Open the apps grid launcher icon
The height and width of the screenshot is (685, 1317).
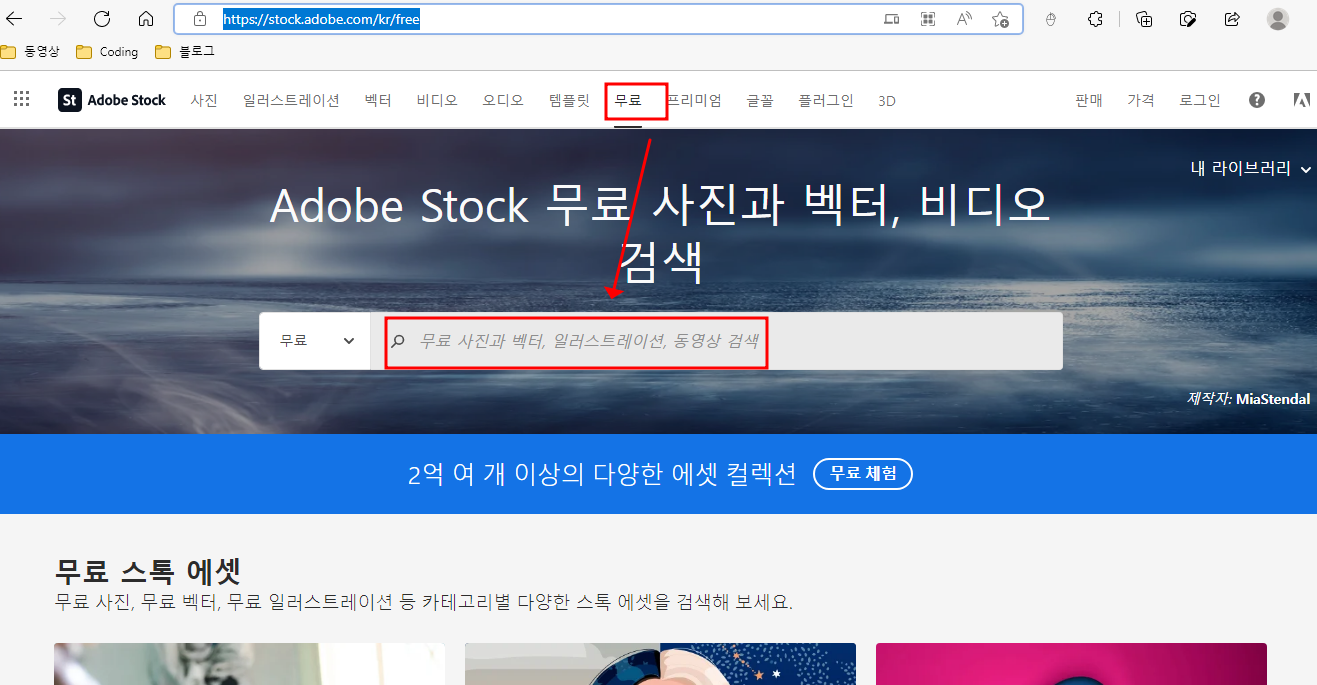21,99
